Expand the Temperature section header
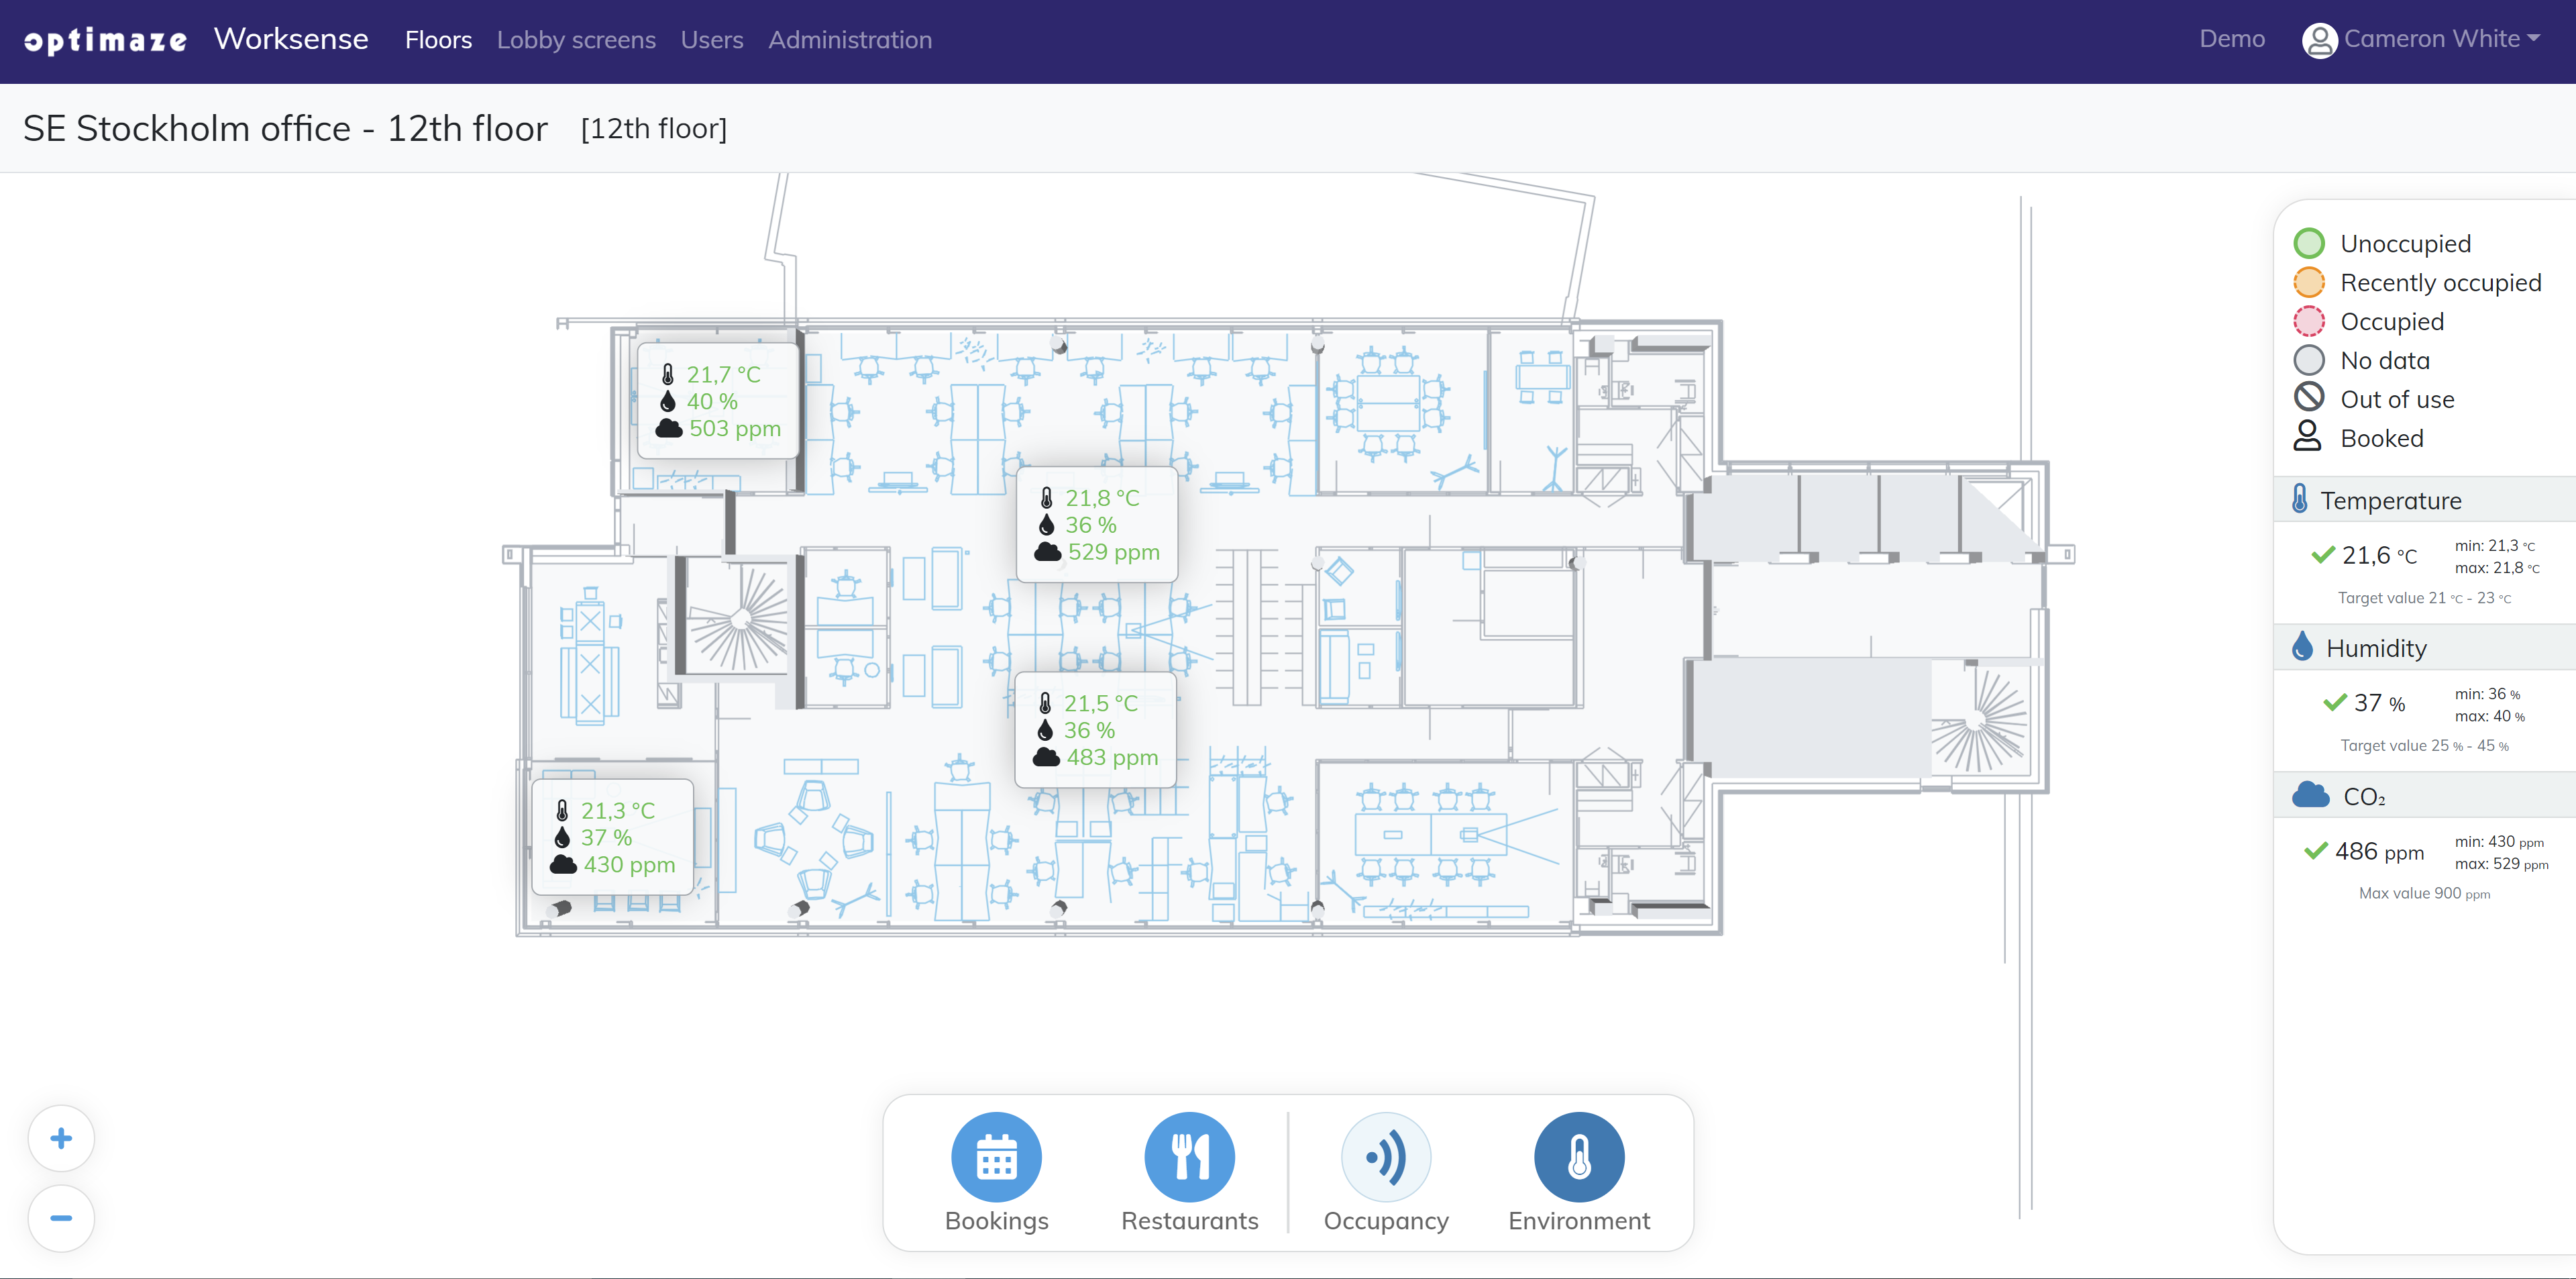This screenshot has width=2576, height=1279. 2390,500
